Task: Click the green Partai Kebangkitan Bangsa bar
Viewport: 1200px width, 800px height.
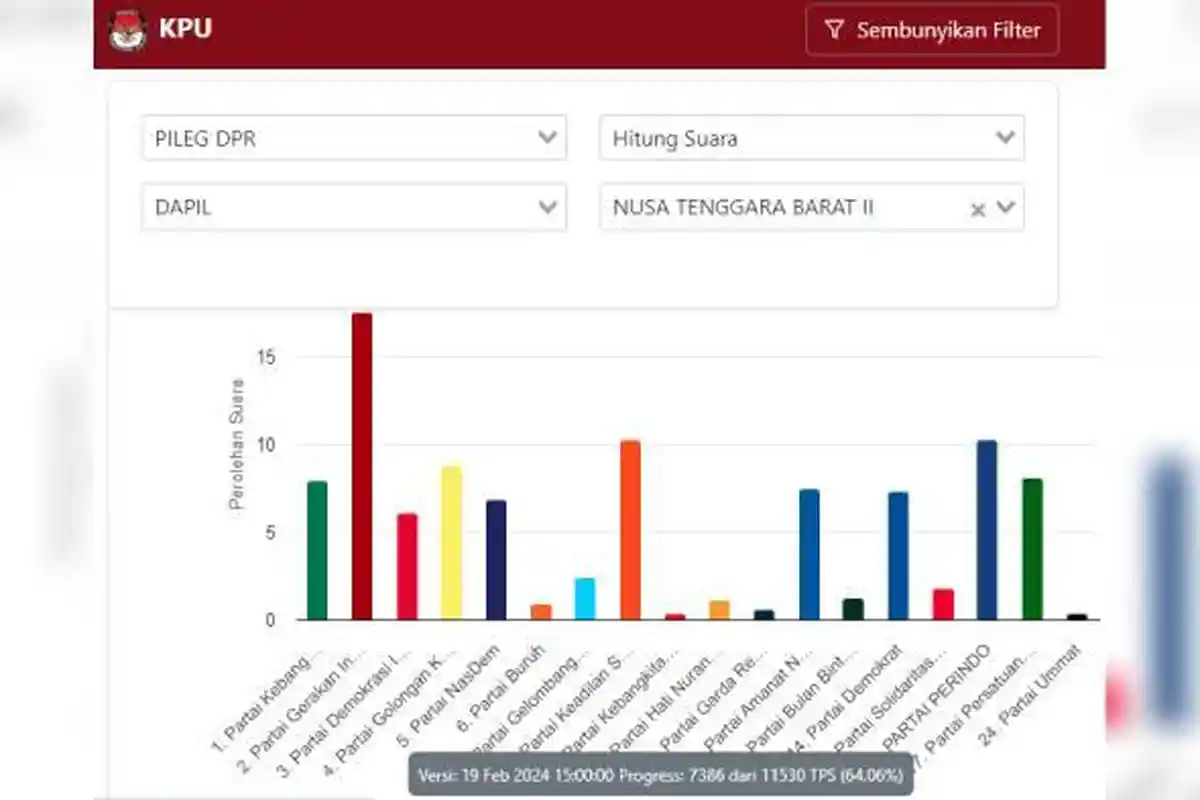Action: pyautogui.click(x=317, y=550)
